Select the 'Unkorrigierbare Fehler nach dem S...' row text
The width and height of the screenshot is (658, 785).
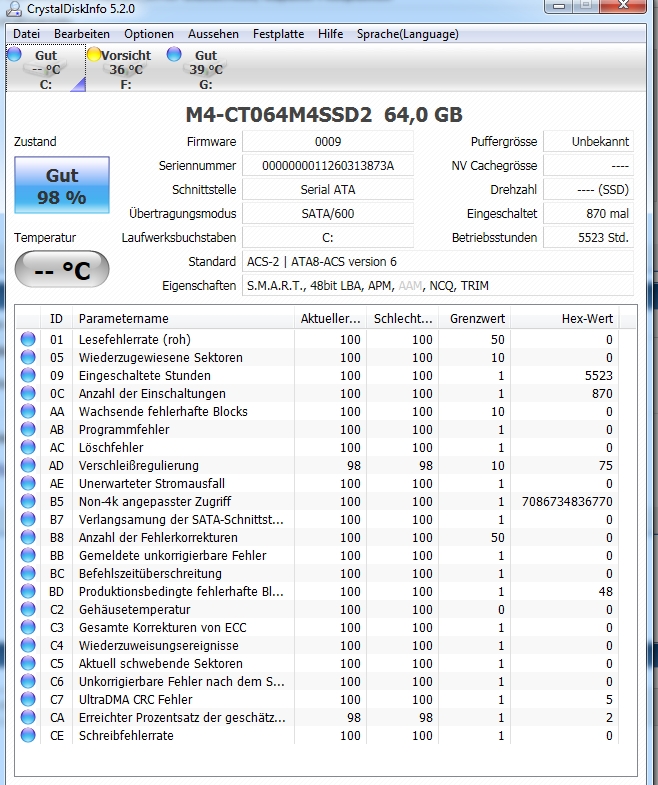click(x=182, y=681)
